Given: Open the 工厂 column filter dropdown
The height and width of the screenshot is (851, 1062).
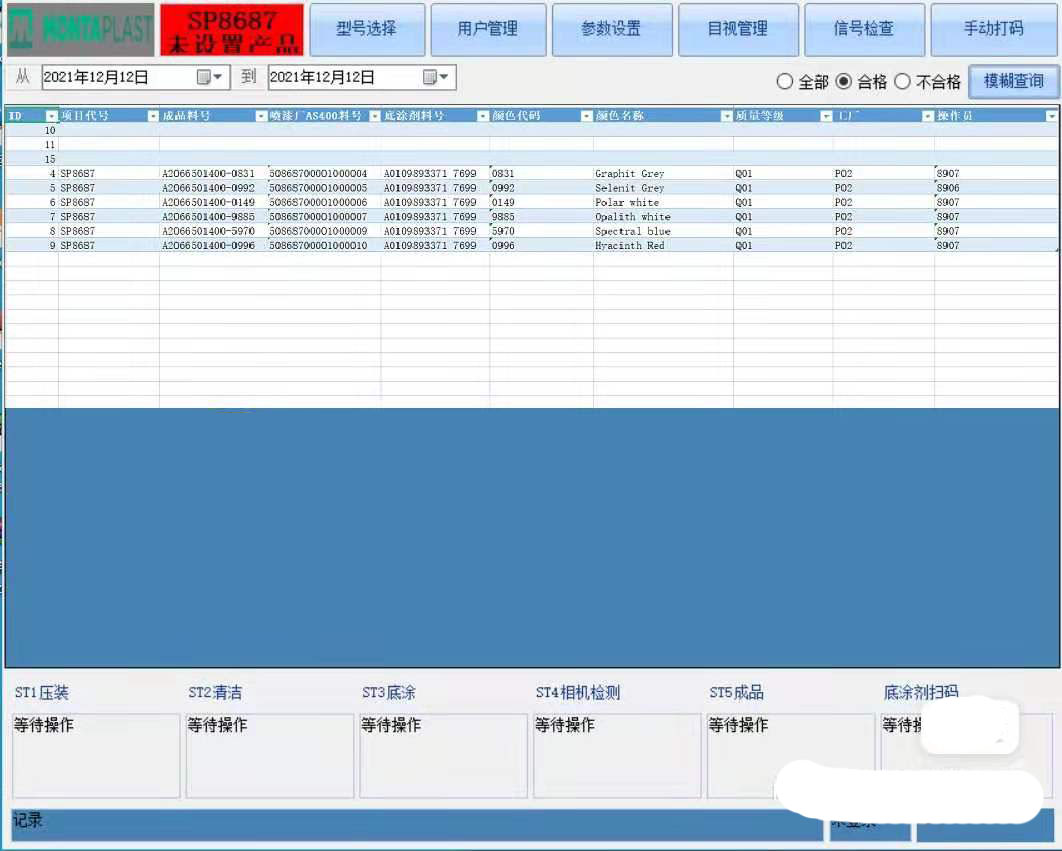Looking at the screenshot, I should 928,116.
